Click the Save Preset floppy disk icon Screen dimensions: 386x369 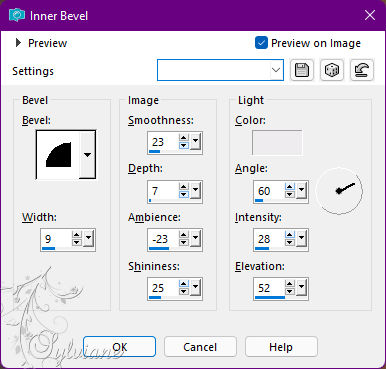[x=302, y=70]
